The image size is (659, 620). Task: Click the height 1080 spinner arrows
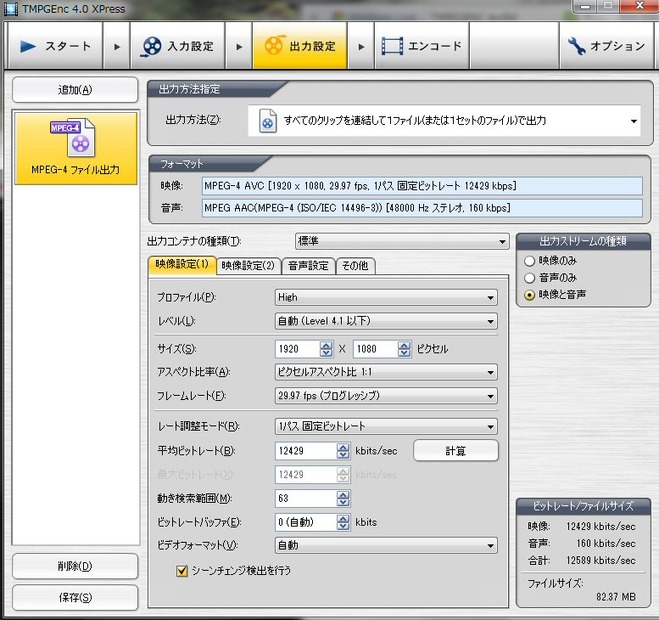(404, 349)
